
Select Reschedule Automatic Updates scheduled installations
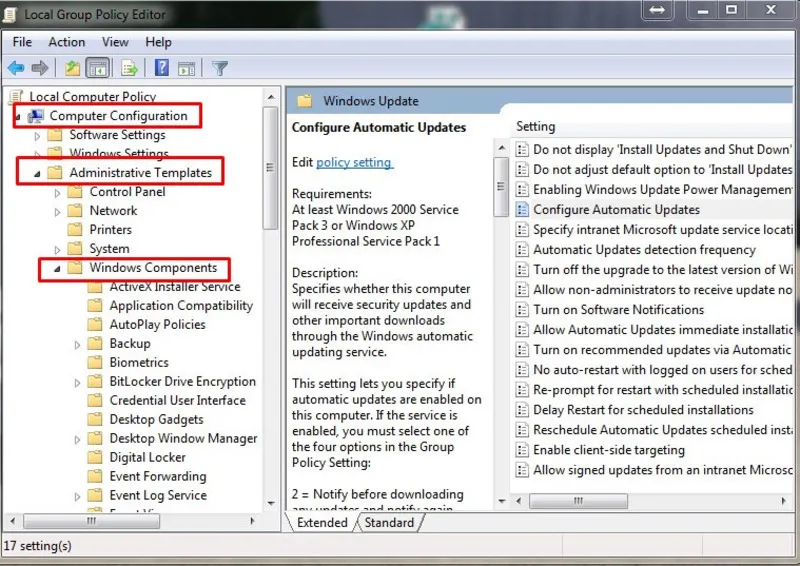click(654, 430)
